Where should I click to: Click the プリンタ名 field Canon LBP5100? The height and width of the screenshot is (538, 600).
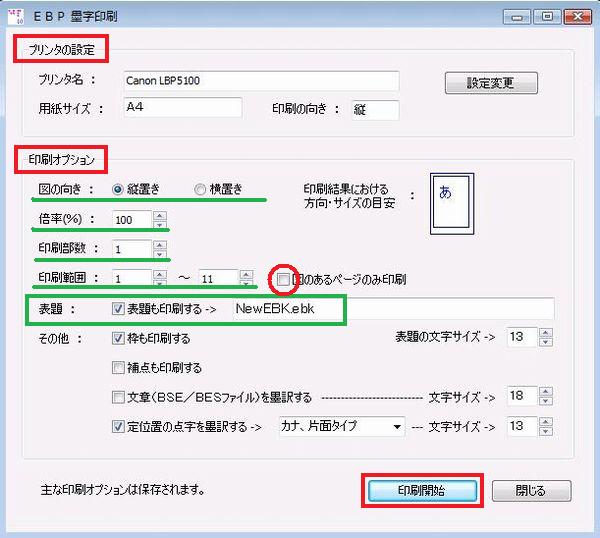pos(260,80)
